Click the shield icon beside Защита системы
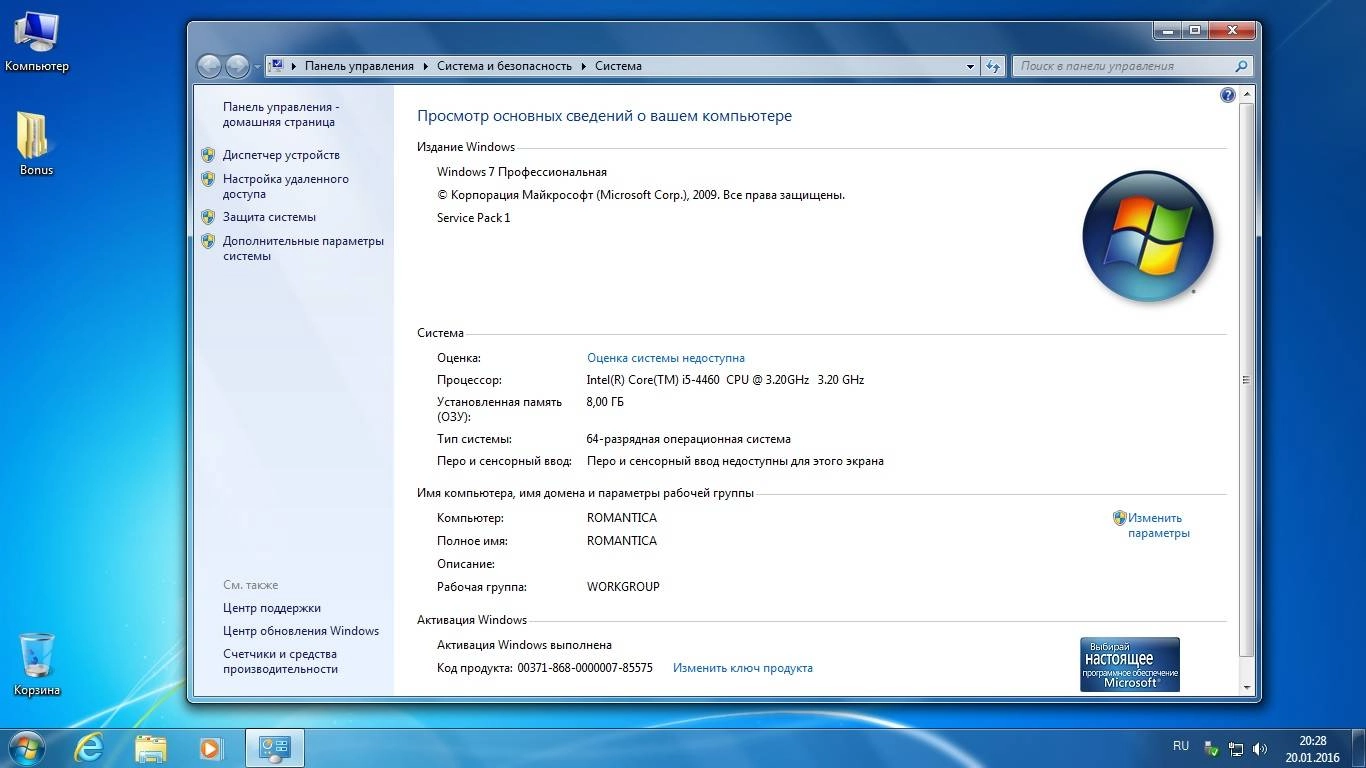This screenshot has width=1366, height=768. [x=208, y=217]
